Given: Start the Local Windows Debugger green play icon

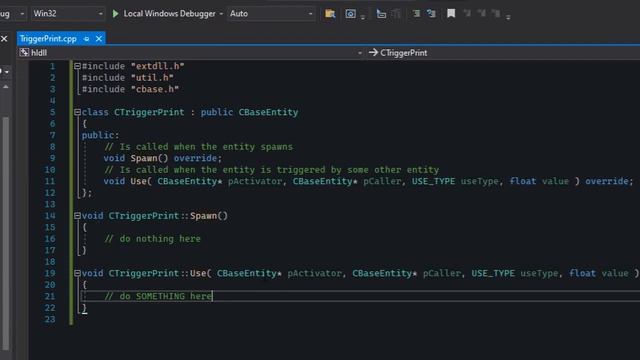Looking at the screenshot, I should (x=115, y=14).
